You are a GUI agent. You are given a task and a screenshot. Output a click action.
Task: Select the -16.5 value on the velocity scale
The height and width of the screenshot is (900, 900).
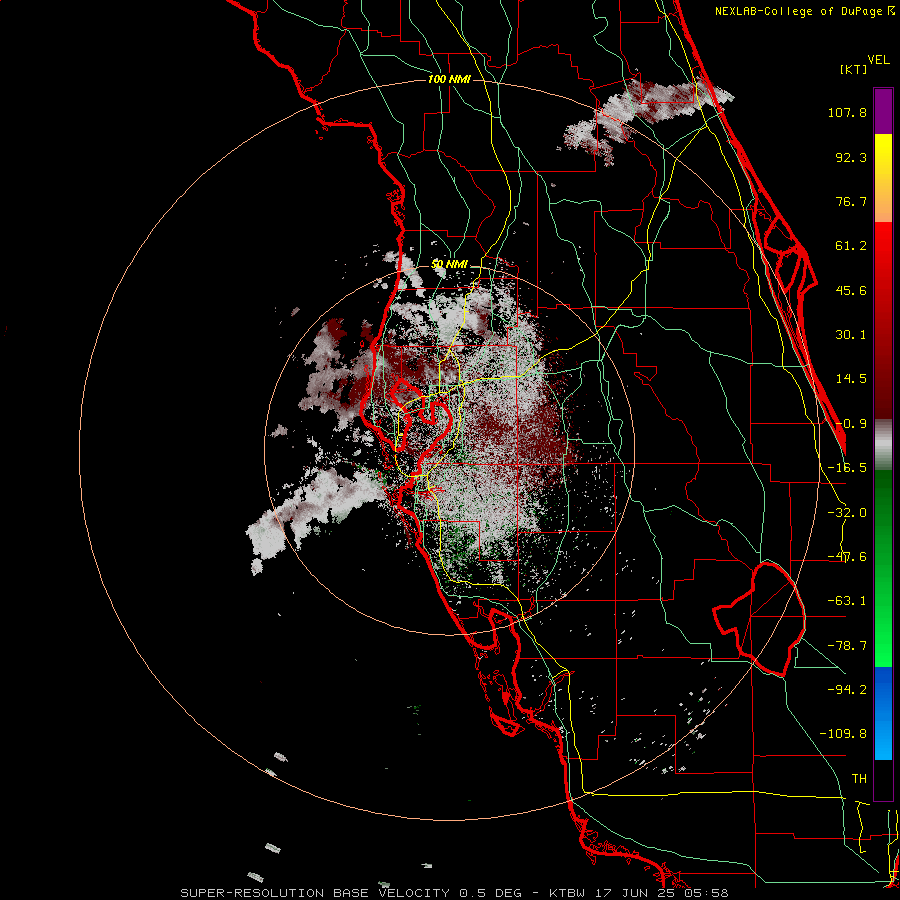click(847, 468)
